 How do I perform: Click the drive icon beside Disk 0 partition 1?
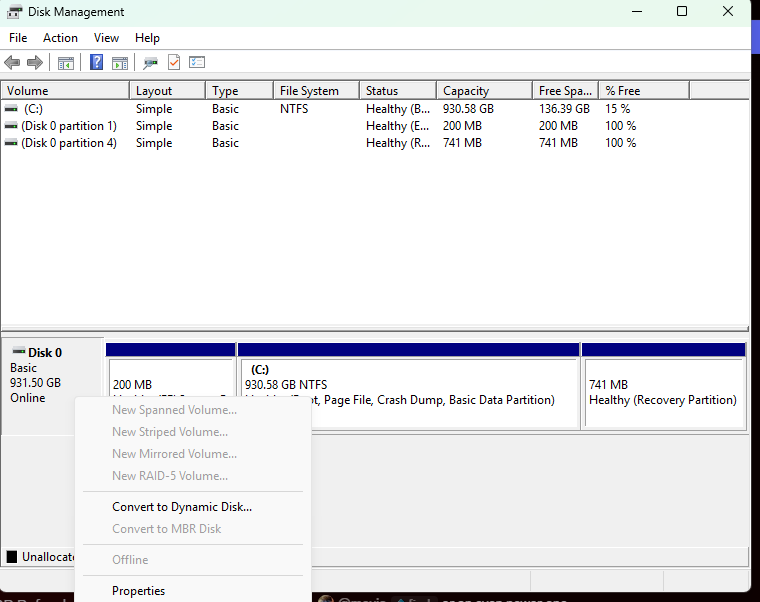11,126
